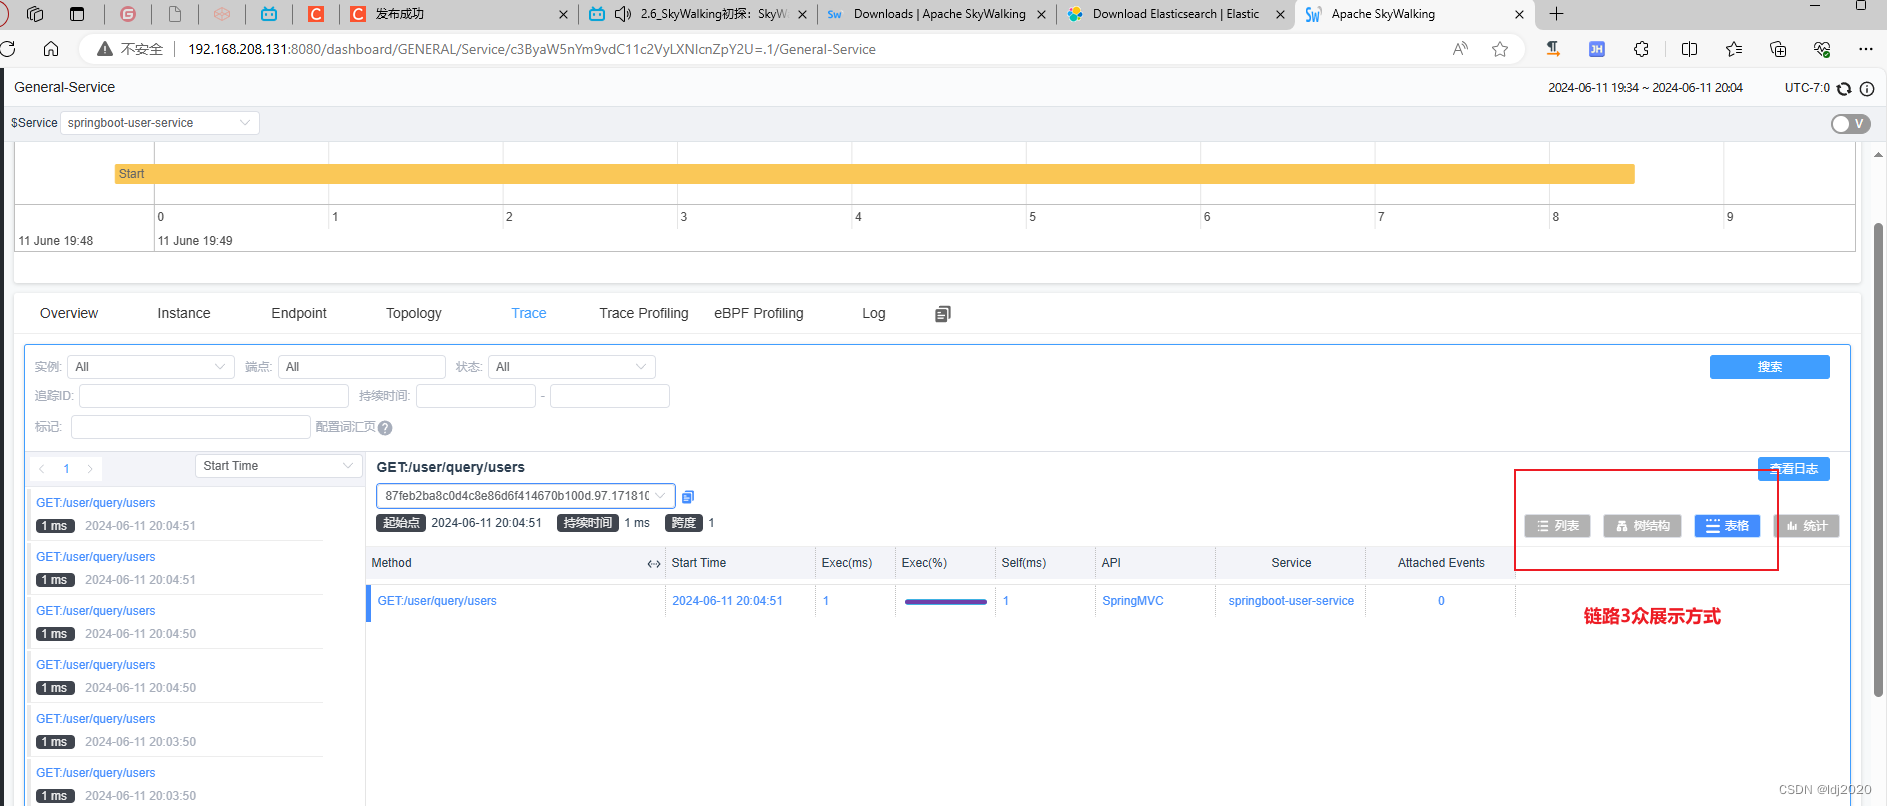Open span GET:/user/query/users in table
This screenshot has width=1887, height=806.
pyautogui.click(x=437, y=601)
